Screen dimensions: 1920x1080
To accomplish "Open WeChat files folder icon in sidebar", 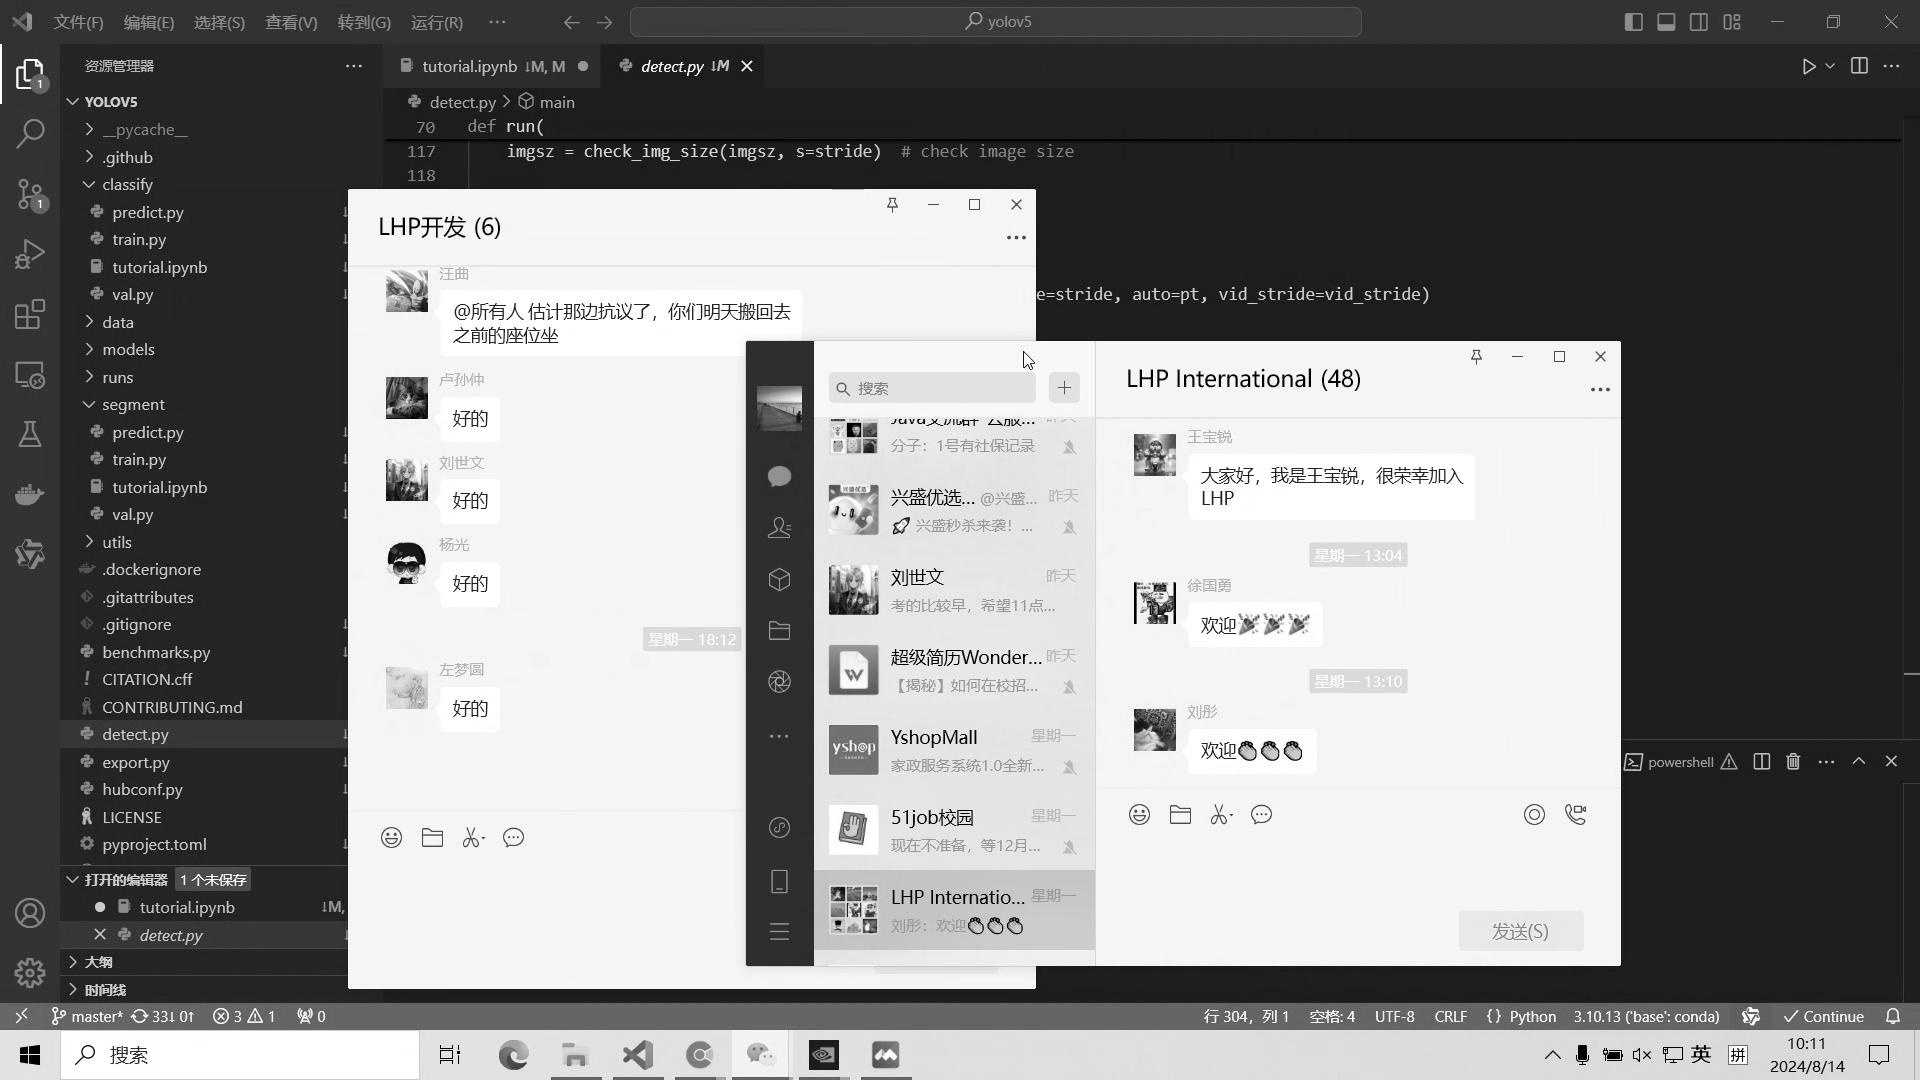I will click(780, 630).
